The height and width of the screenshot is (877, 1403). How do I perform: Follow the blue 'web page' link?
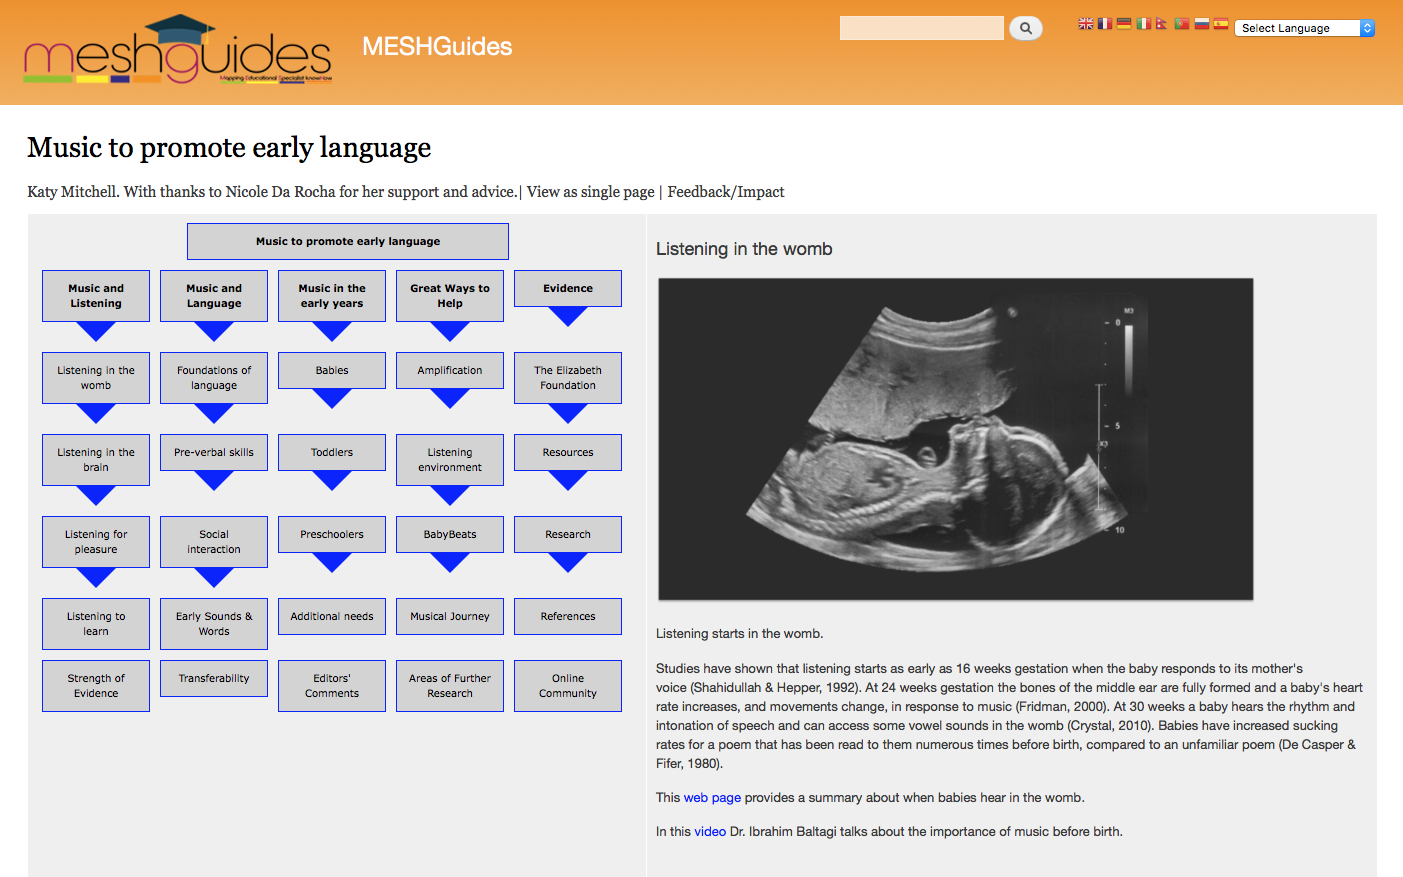712,798
